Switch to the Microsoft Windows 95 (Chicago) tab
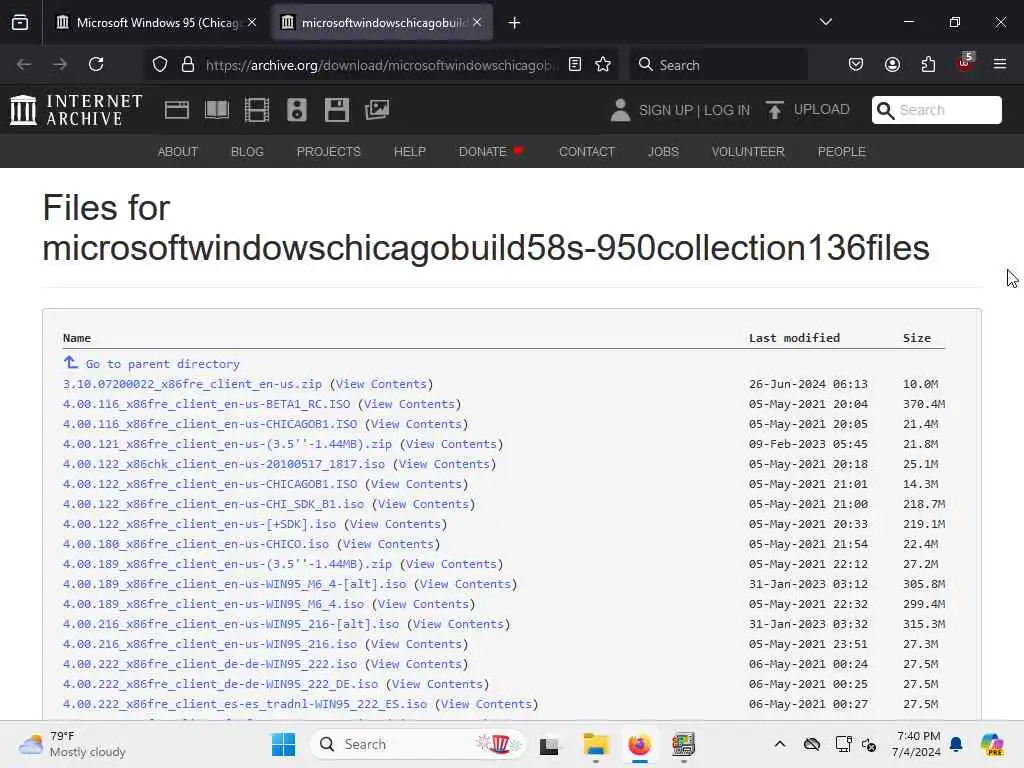Image resolution: width=1024 pixels, height=768 pixels. pyautogui.click(x=155, y=23)
